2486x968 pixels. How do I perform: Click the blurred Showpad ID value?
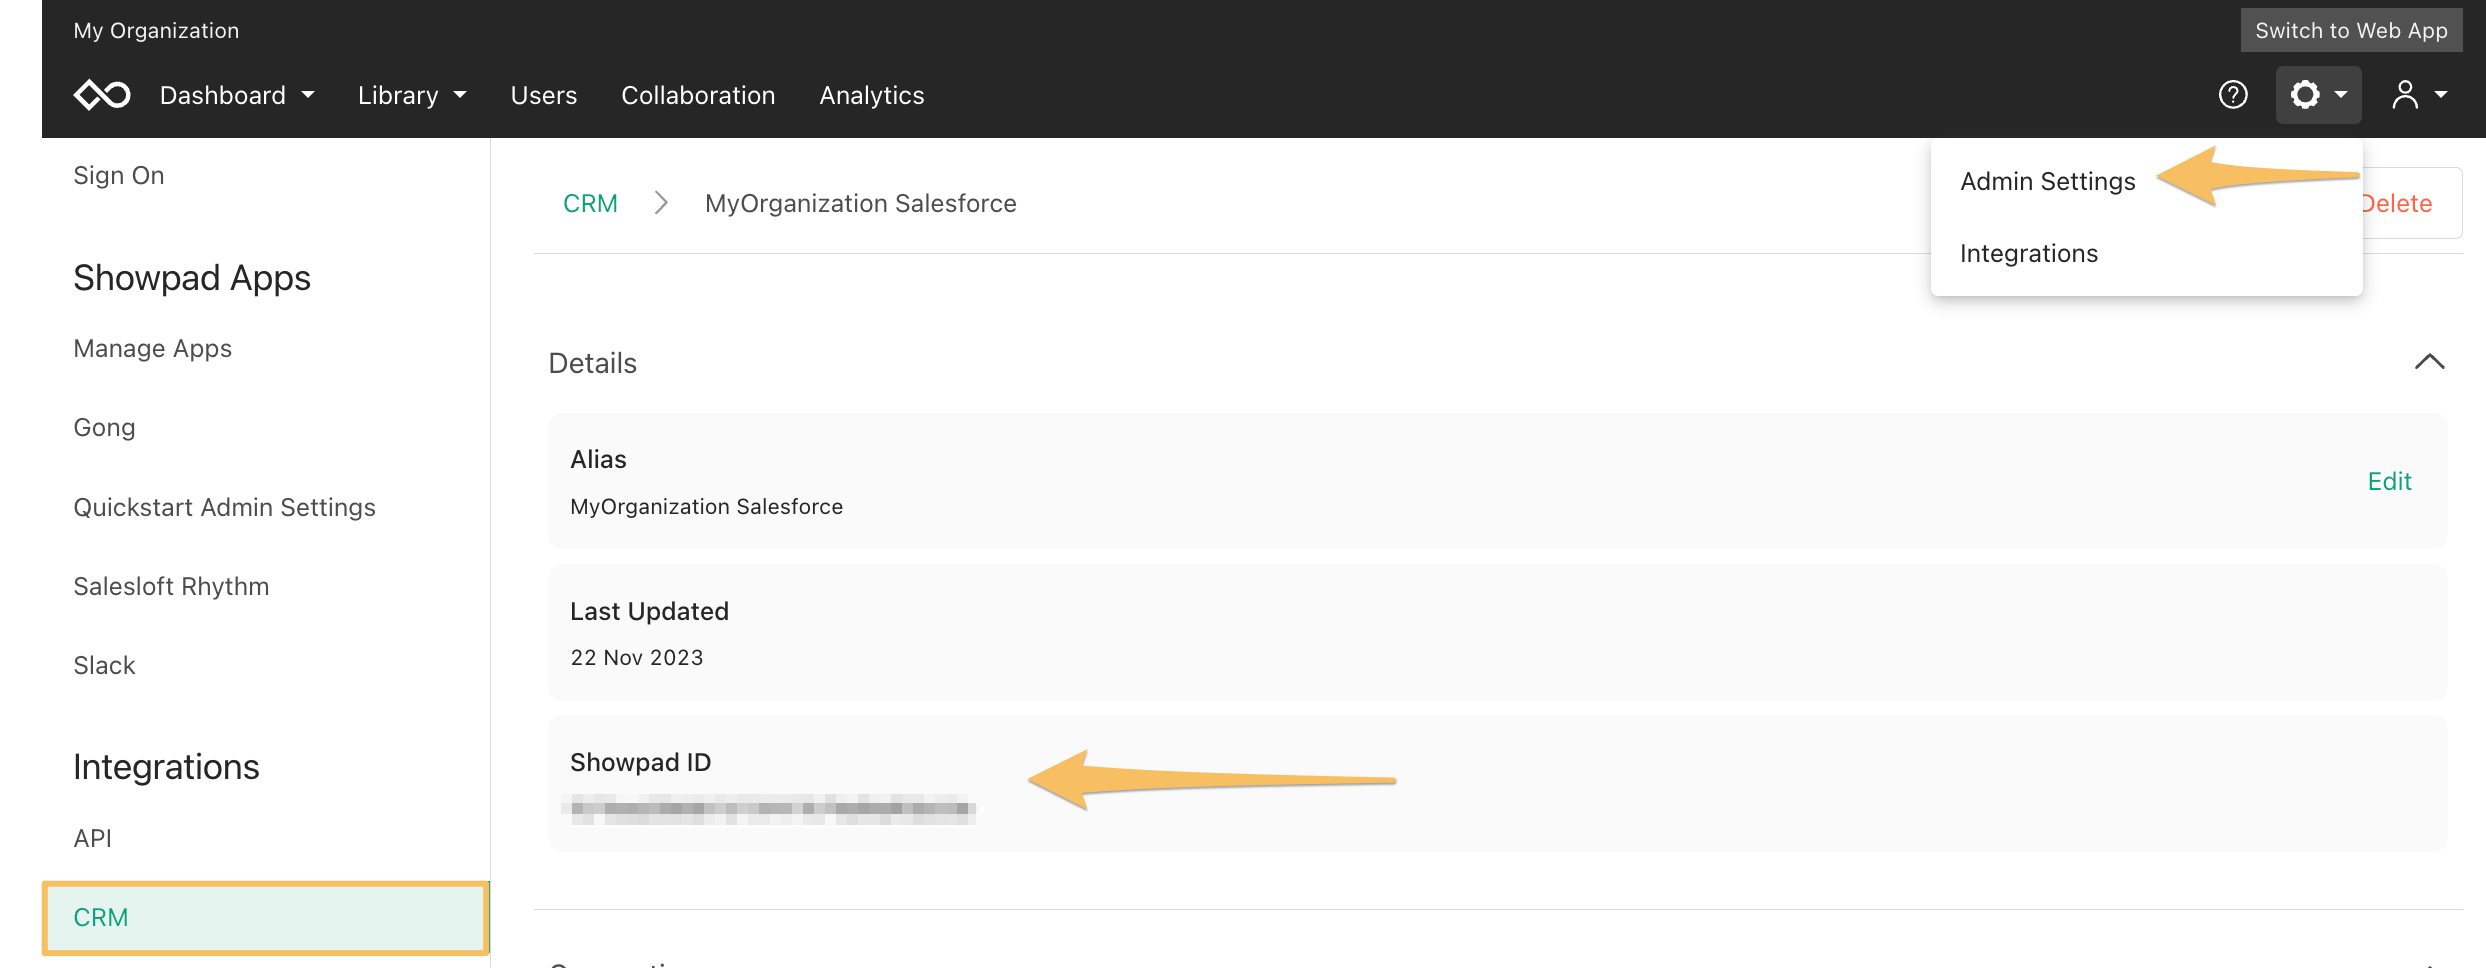(769, 809)
